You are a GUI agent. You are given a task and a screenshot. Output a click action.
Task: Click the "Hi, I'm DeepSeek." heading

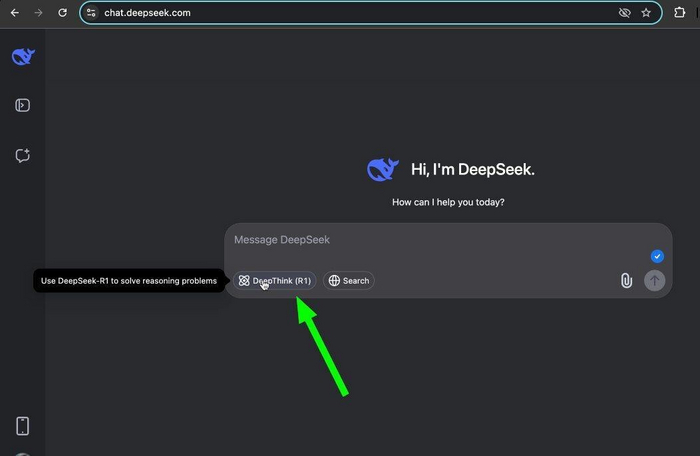[472, 170]
